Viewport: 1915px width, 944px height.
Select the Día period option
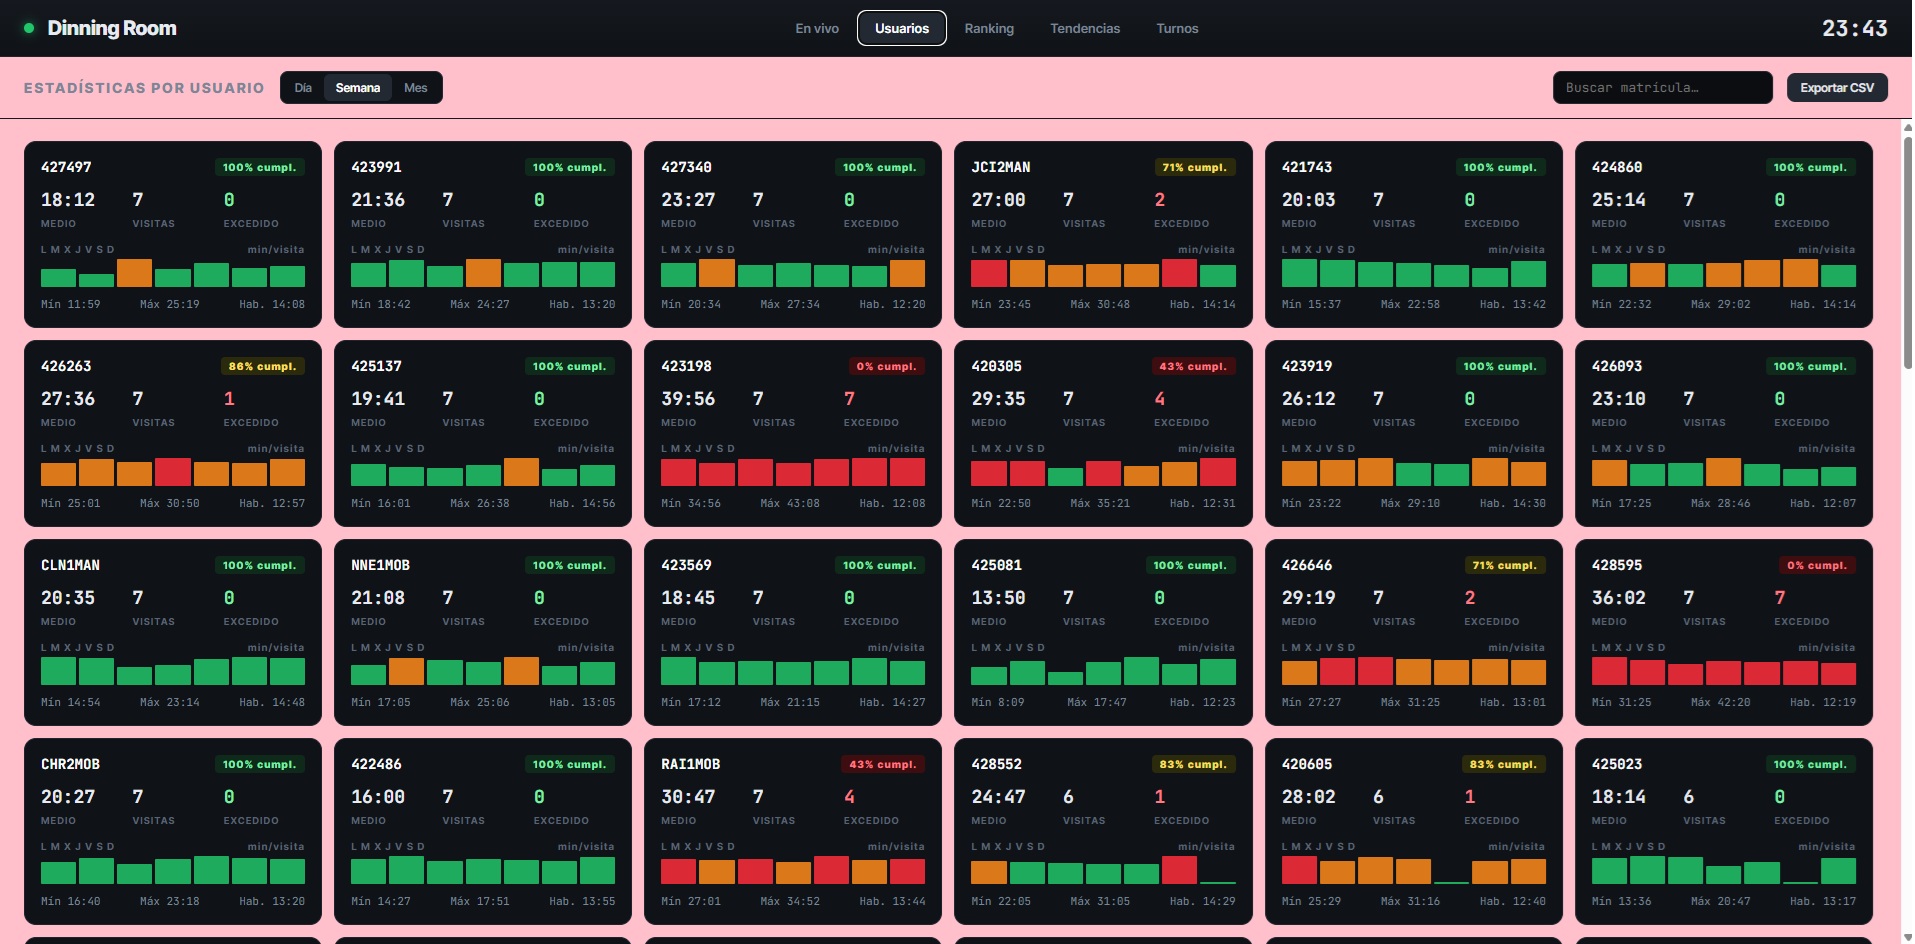click(303, 88)
